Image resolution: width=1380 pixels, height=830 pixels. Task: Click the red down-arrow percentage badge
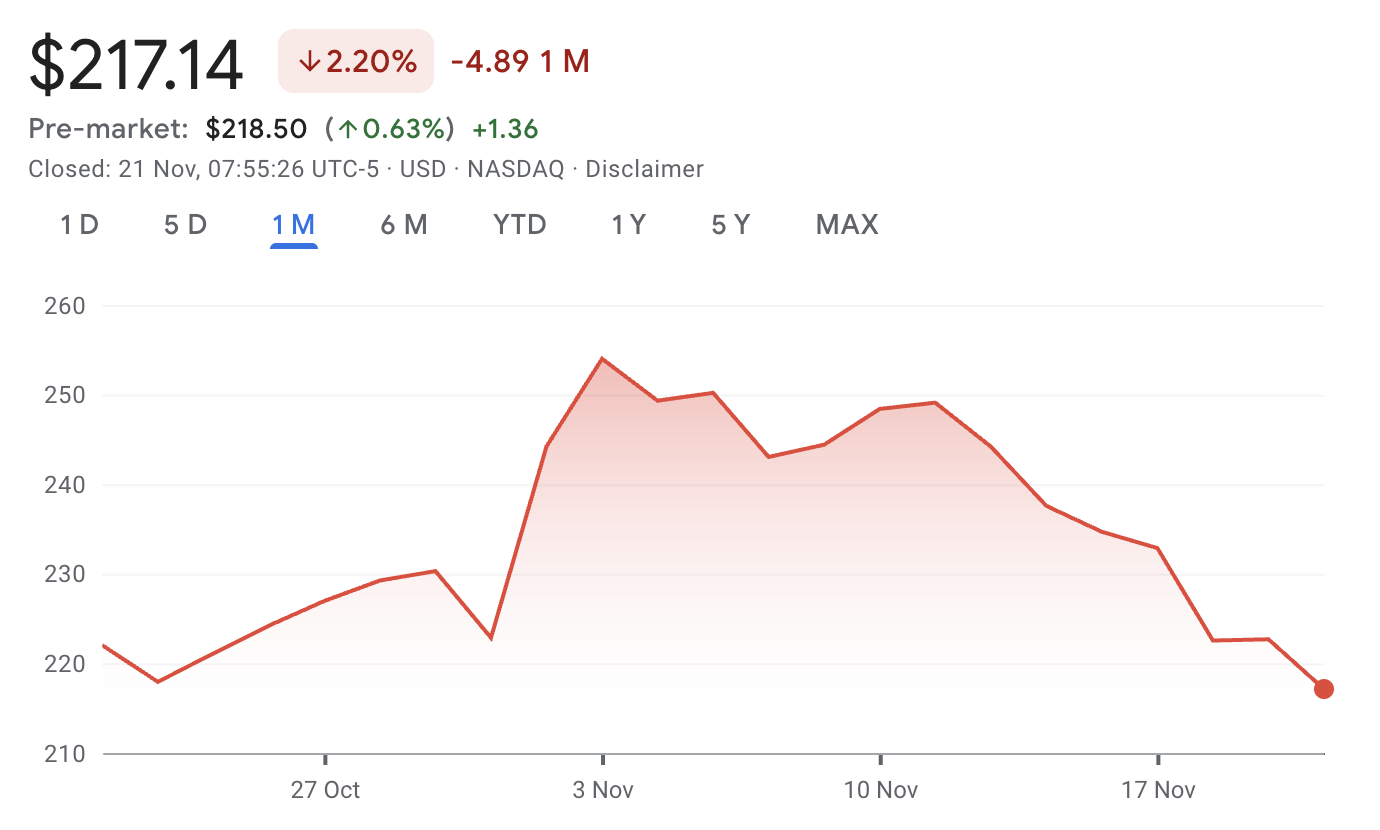[x=355, y=61]
